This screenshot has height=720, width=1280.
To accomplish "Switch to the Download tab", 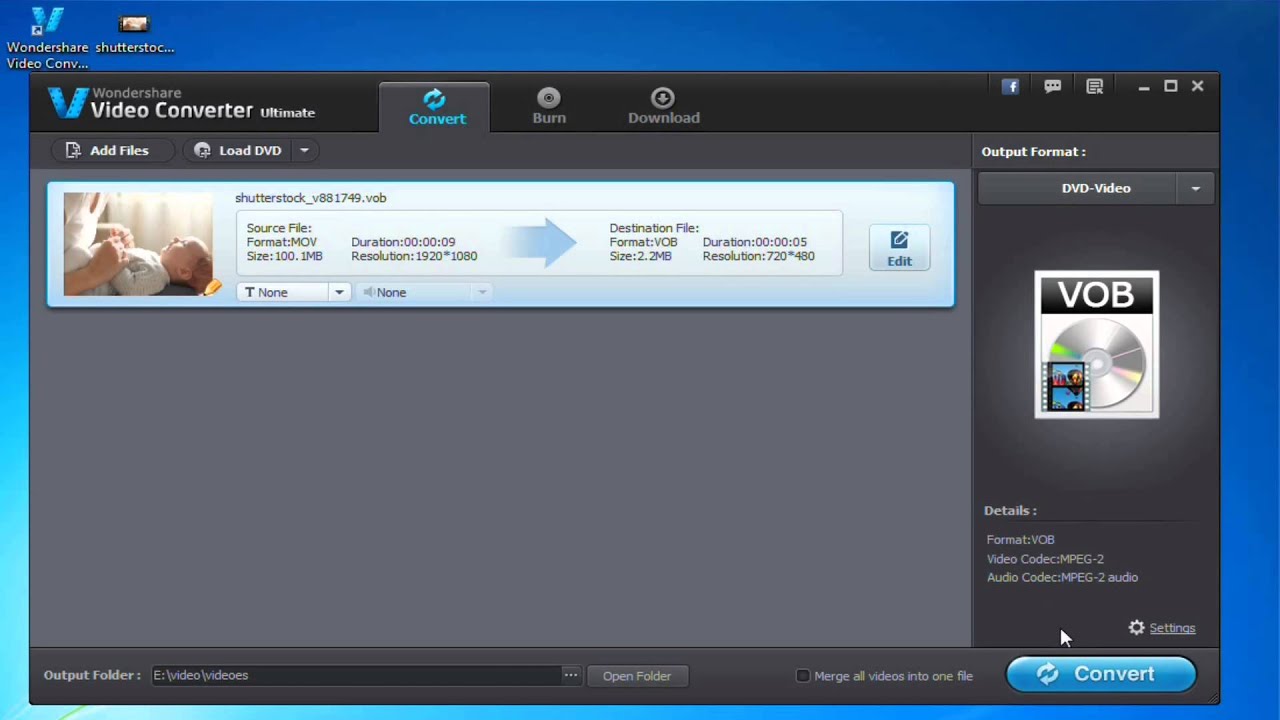I will 663,107.
